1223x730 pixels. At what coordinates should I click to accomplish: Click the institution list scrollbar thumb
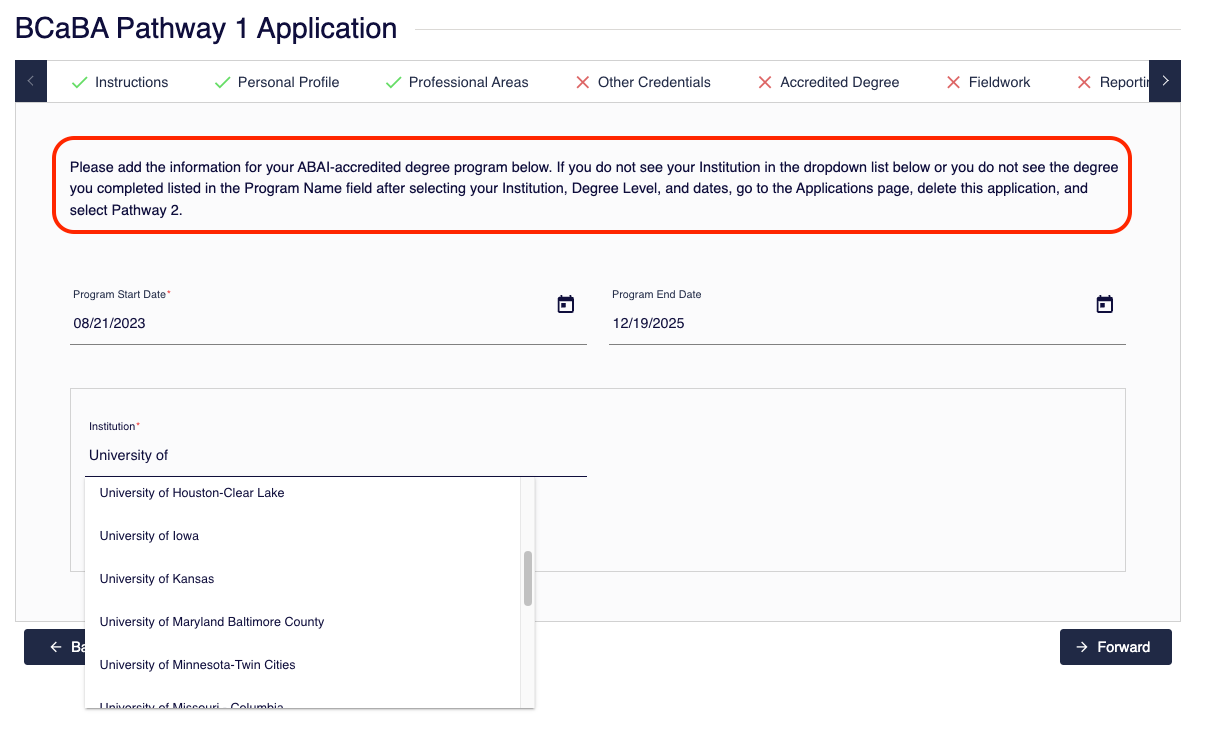(528, 578)
